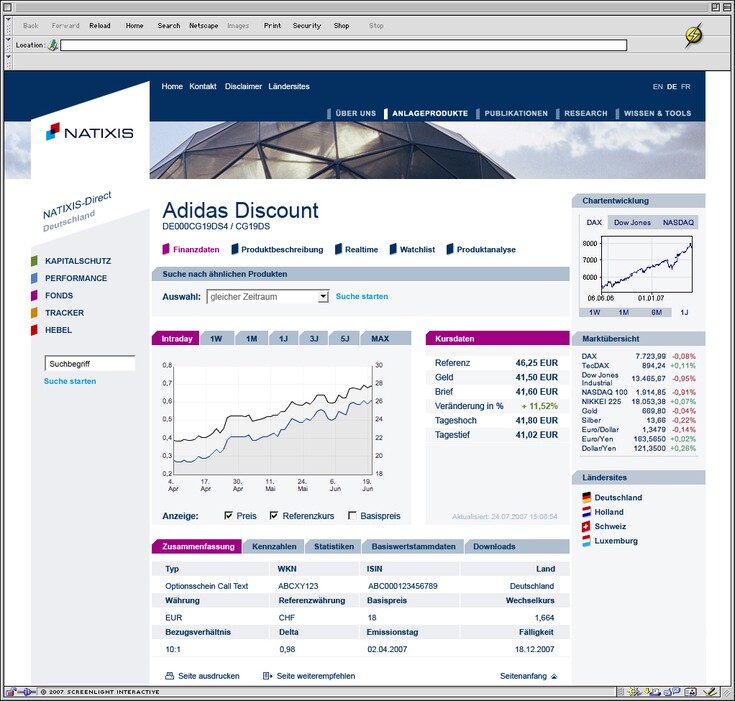
Task: Open the Statistiken tab
Action: (334, 546)
